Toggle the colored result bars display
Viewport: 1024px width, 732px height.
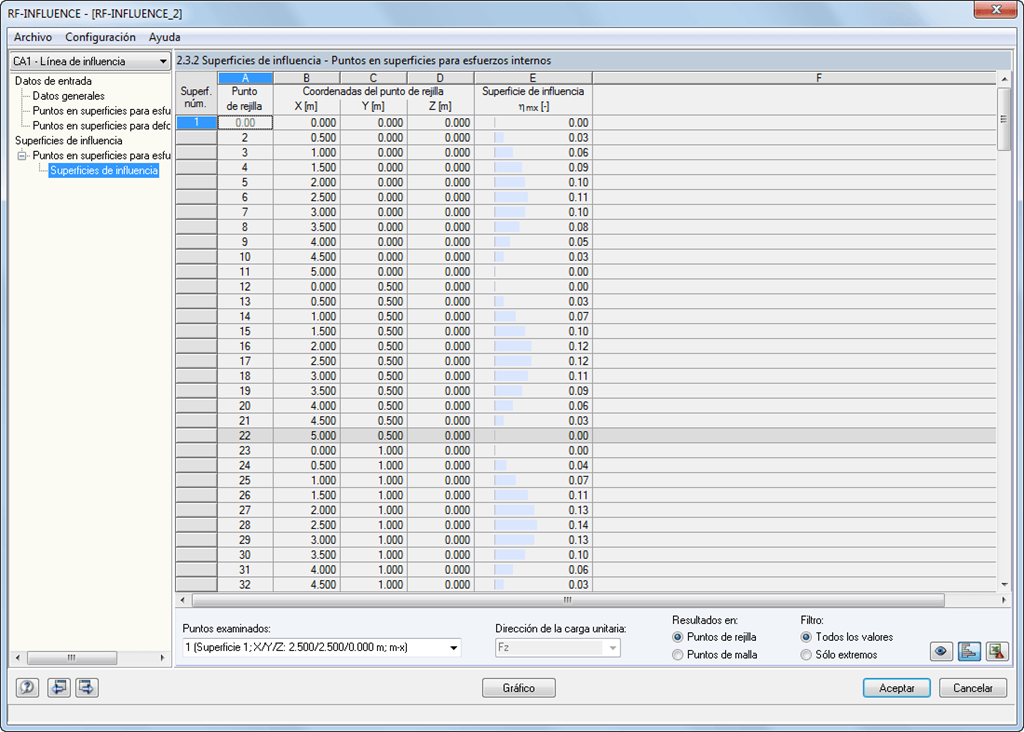(x=969, y=651)
